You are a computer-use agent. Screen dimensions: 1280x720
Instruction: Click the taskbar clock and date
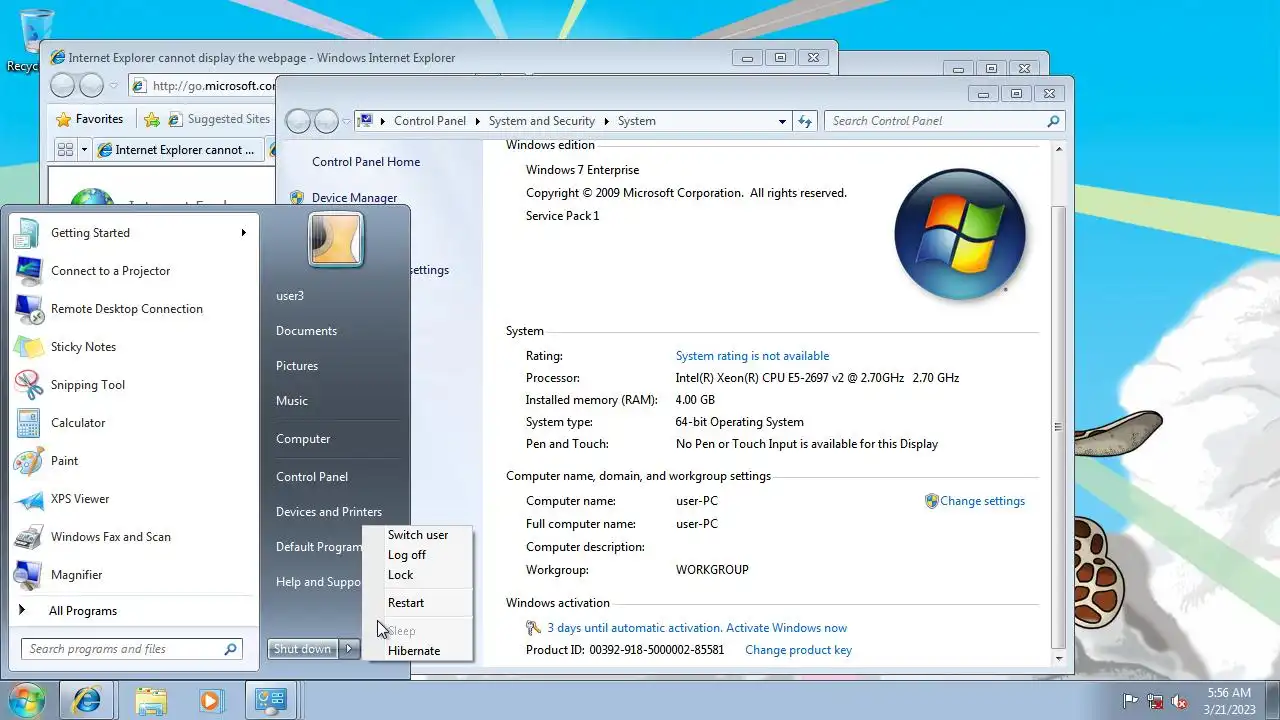pyautogui.click(x=1228, y=701)
